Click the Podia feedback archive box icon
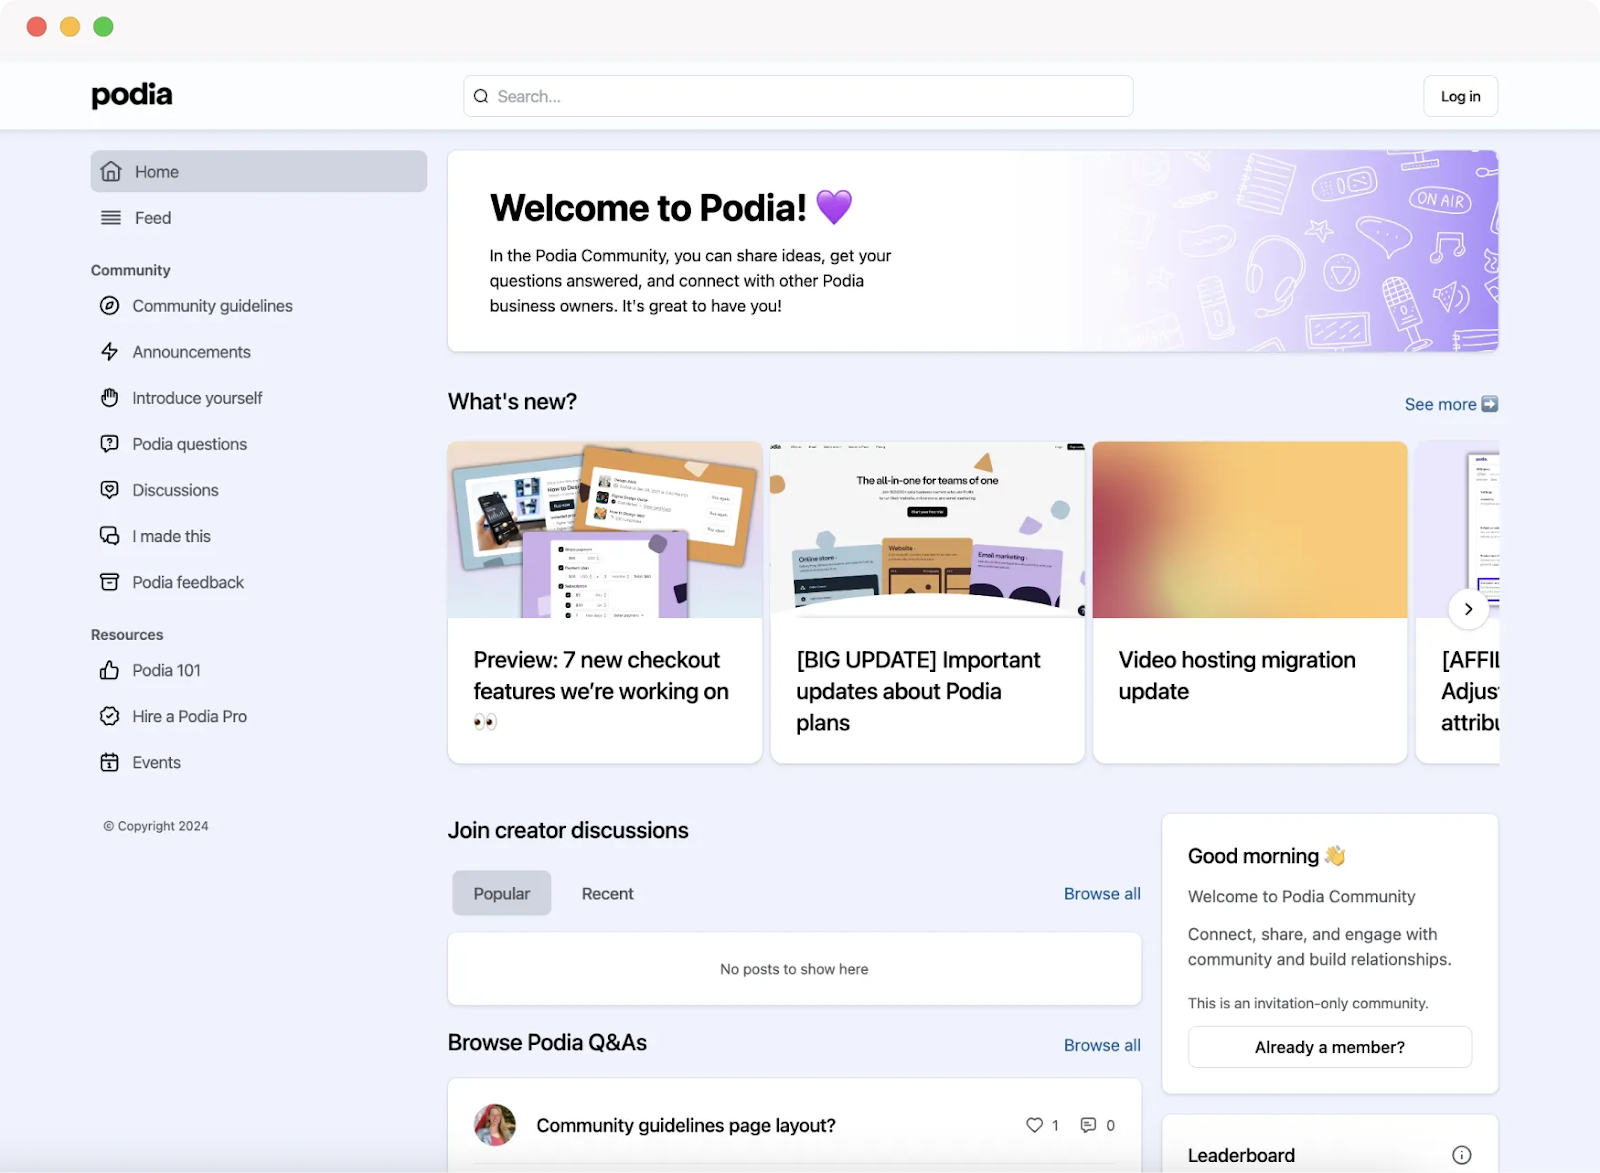Viewport: 1600px width, 1173px height. coord(110,582)
